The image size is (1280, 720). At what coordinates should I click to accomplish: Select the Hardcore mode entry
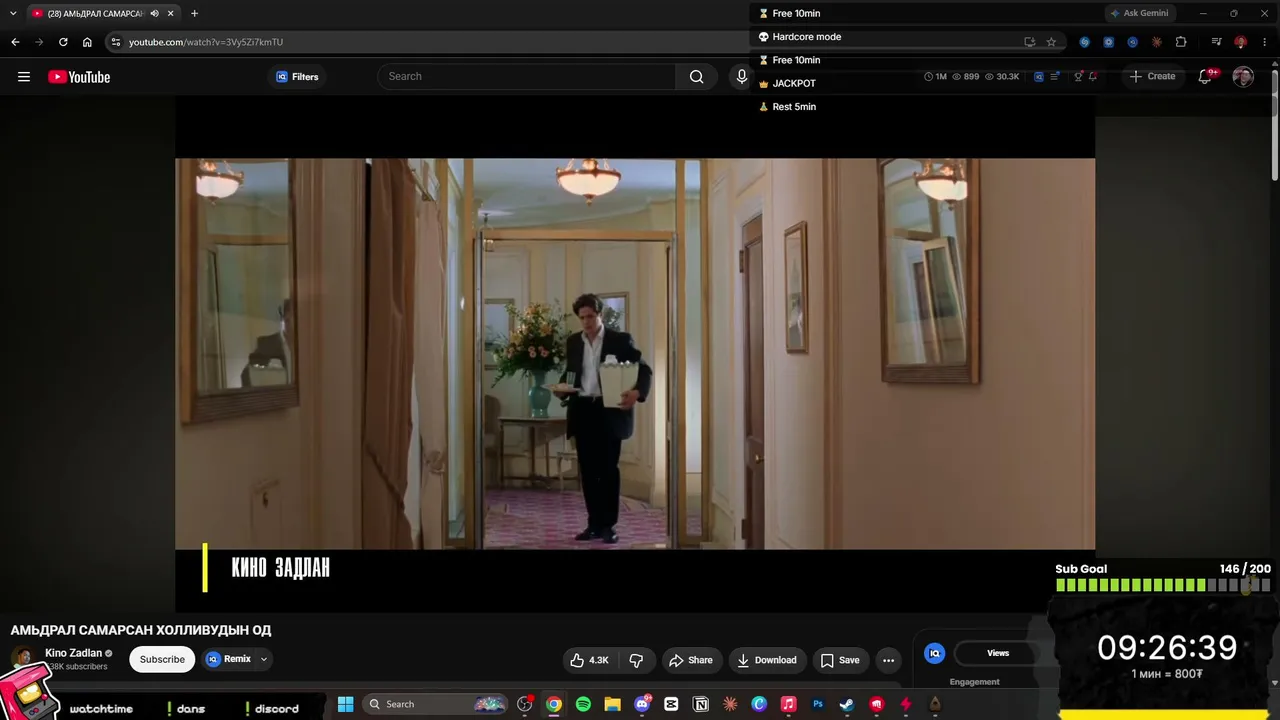(x=800, y=37)
